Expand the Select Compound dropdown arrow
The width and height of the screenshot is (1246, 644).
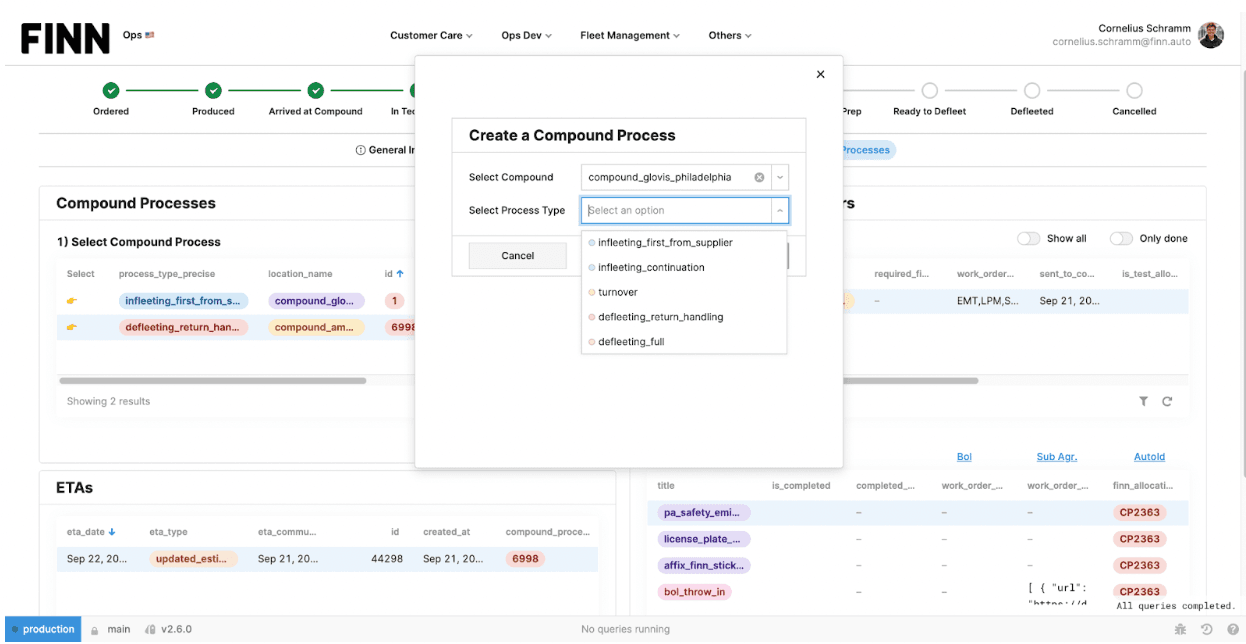coord(780,177)
